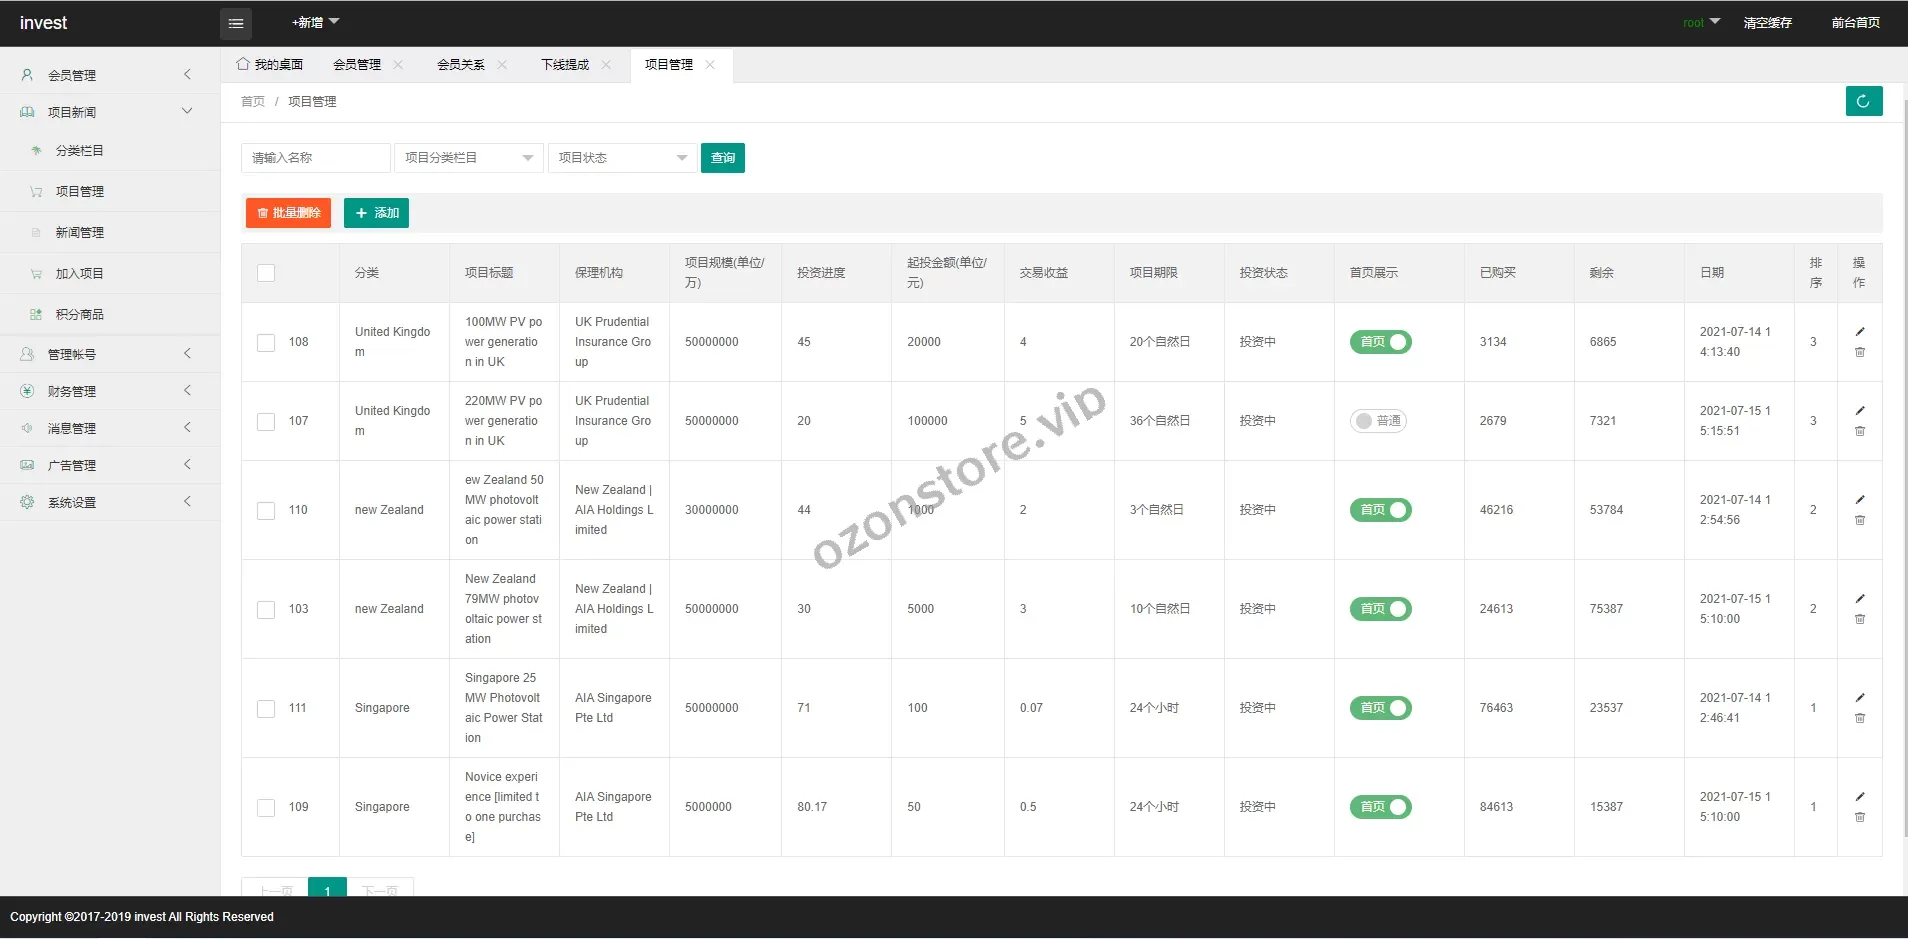
Task: Click the green 添加 button
Action: [x=376, y=213]
